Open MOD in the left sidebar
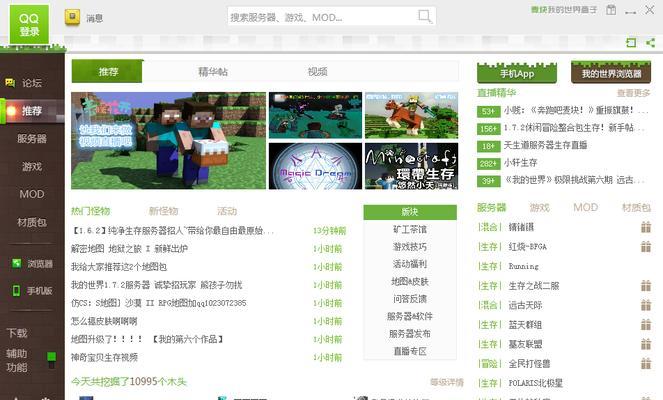Screen dimensions: 663x400 32,194
